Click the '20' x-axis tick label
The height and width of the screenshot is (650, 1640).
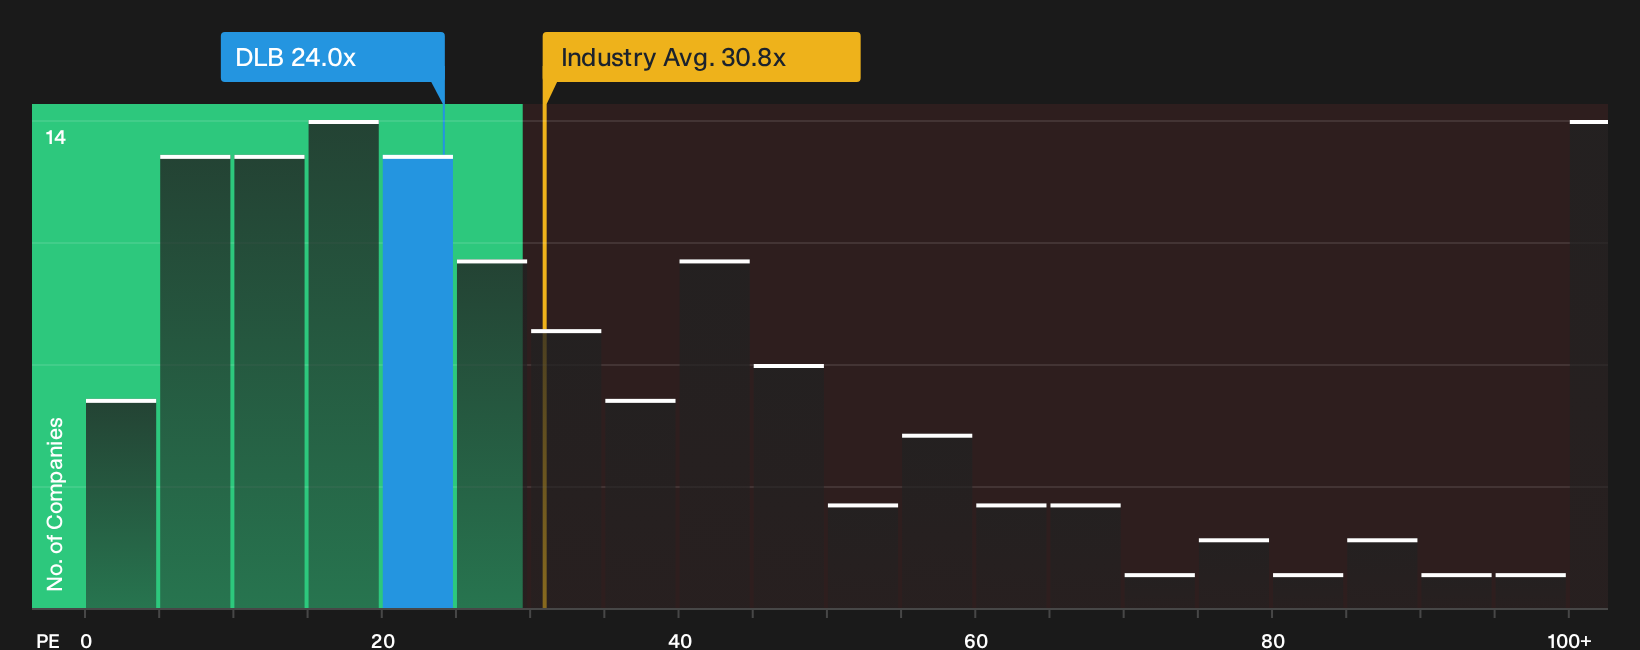383,640
